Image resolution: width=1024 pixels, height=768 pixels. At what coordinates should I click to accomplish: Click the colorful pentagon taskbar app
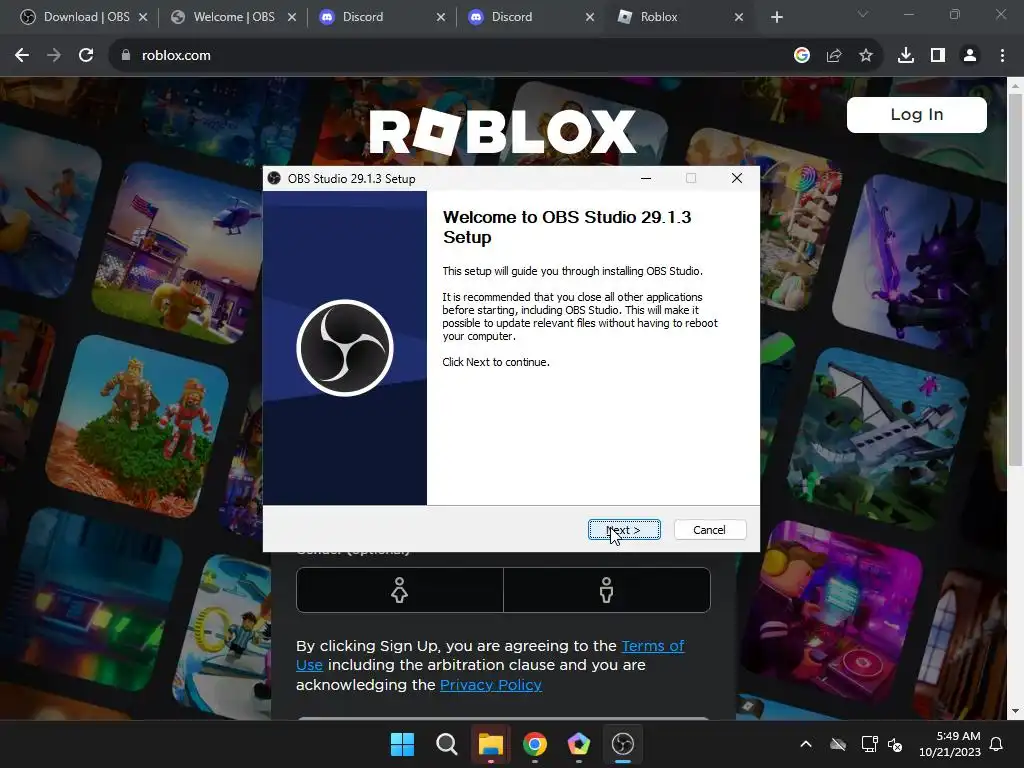pos(579,744)
